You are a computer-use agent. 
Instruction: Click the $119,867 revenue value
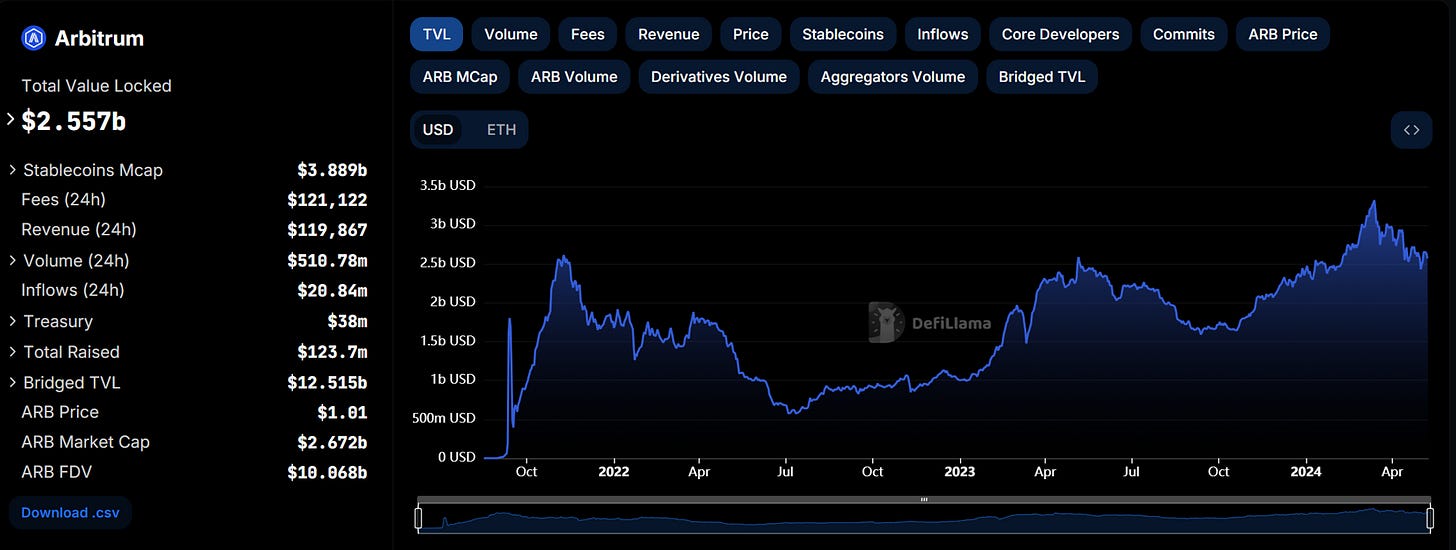(327, 230)
